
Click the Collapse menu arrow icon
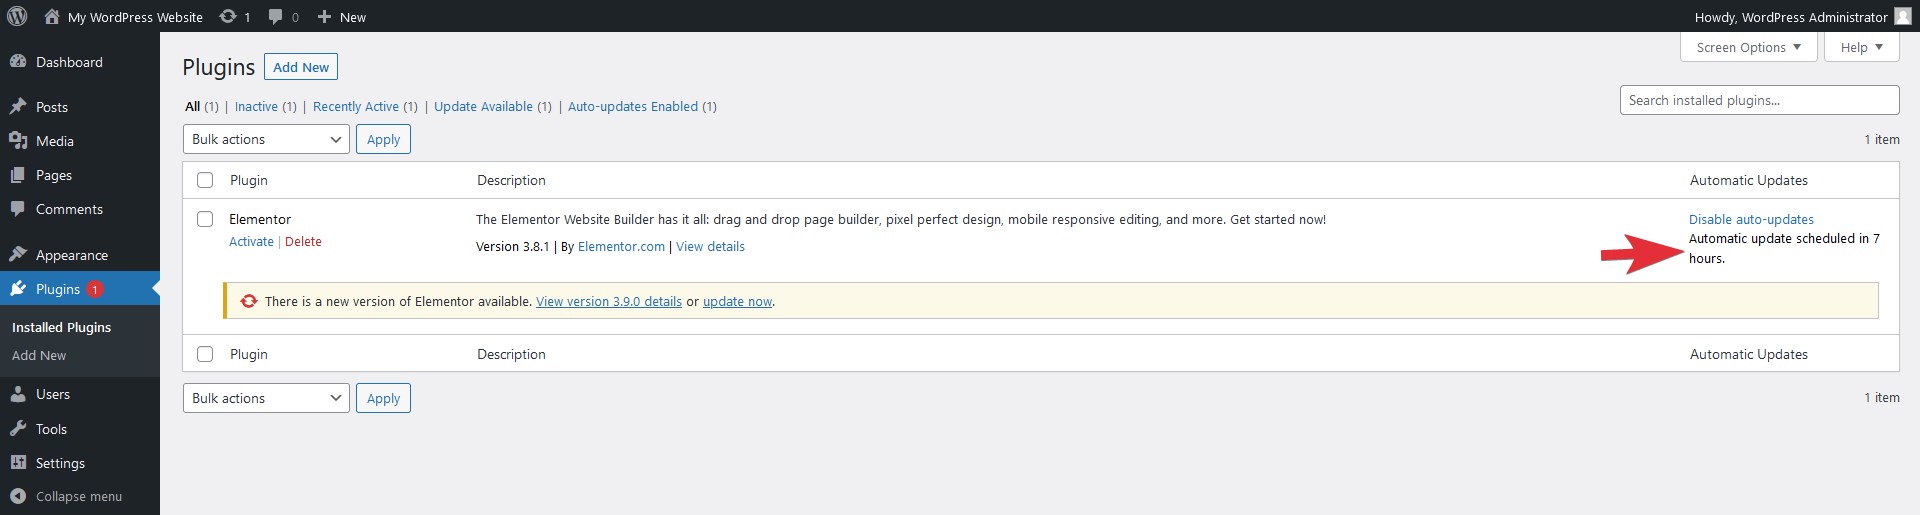(x=18, y=496)
